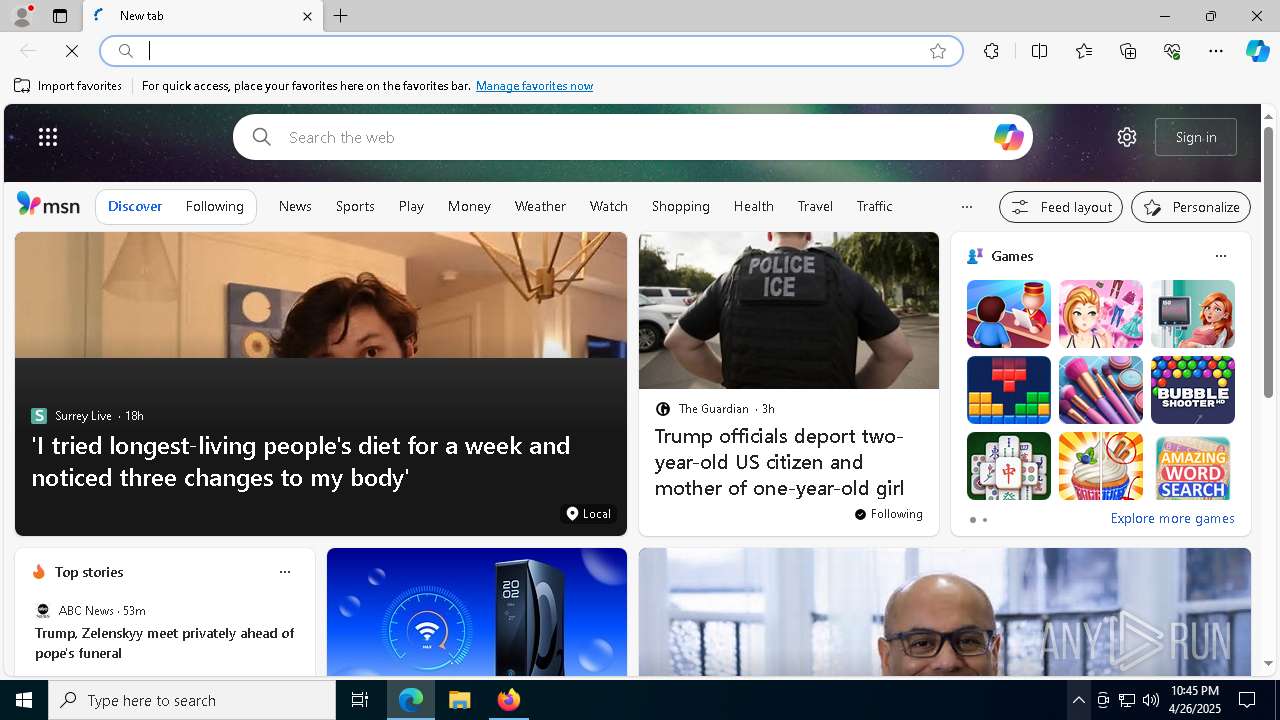This screenshot has height=720, width=1280.
Task: Open Task View on taskbar
Action: click(x=360, y=700)
